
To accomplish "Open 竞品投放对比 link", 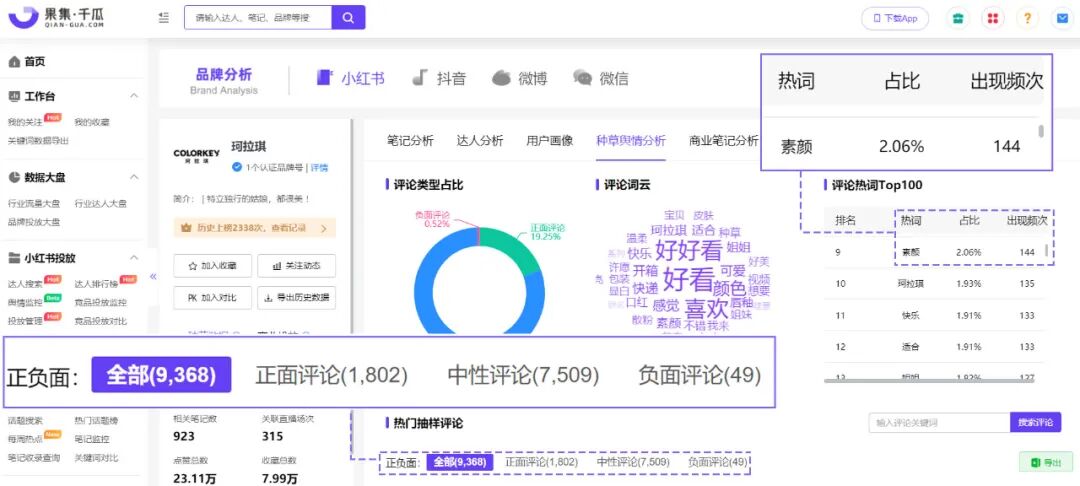I will coord(101,321).
